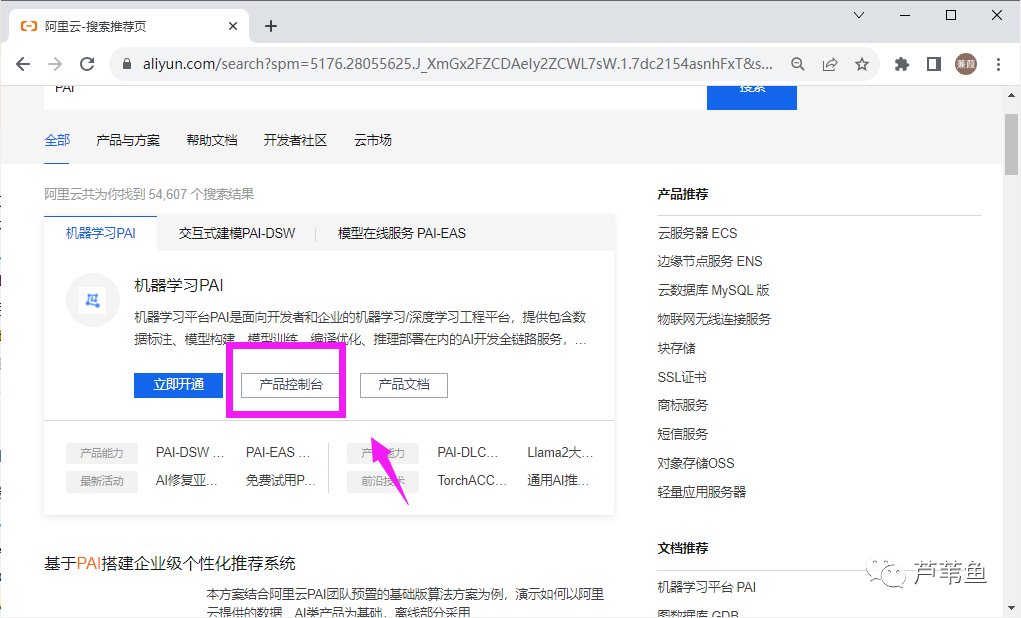Open the extensions puzzle icon

click(902, 64)
